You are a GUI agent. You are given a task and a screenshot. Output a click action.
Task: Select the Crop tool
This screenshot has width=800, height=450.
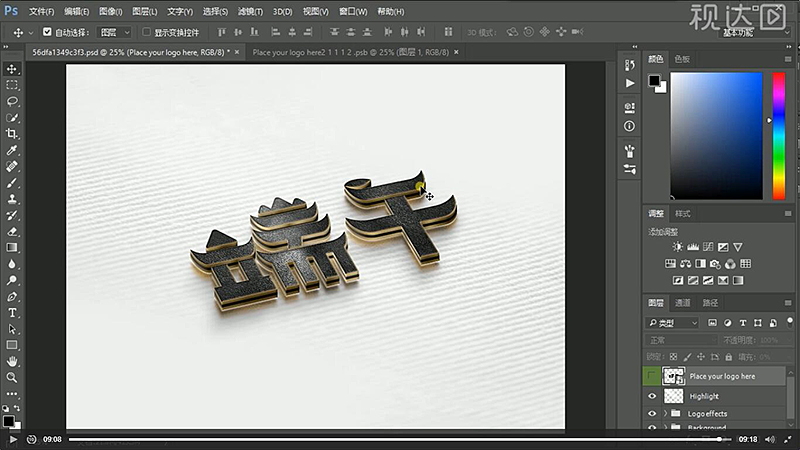tap(12, 134)
